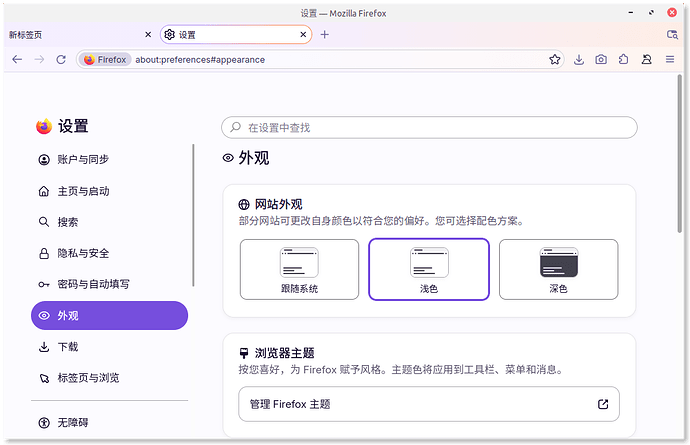The image size is (690, 445).
Task: Click the tab search icon in the tab bar
Action: (672, 34)
